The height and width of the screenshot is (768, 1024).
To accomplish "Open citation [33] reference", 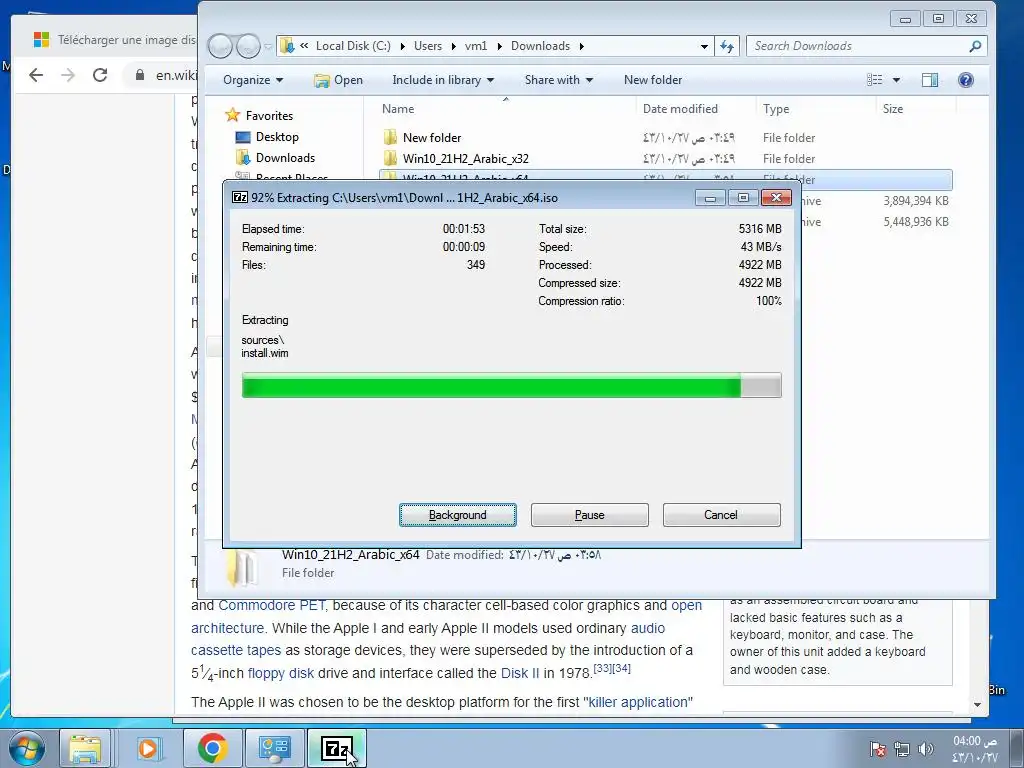I will click(x=602, y=668).
